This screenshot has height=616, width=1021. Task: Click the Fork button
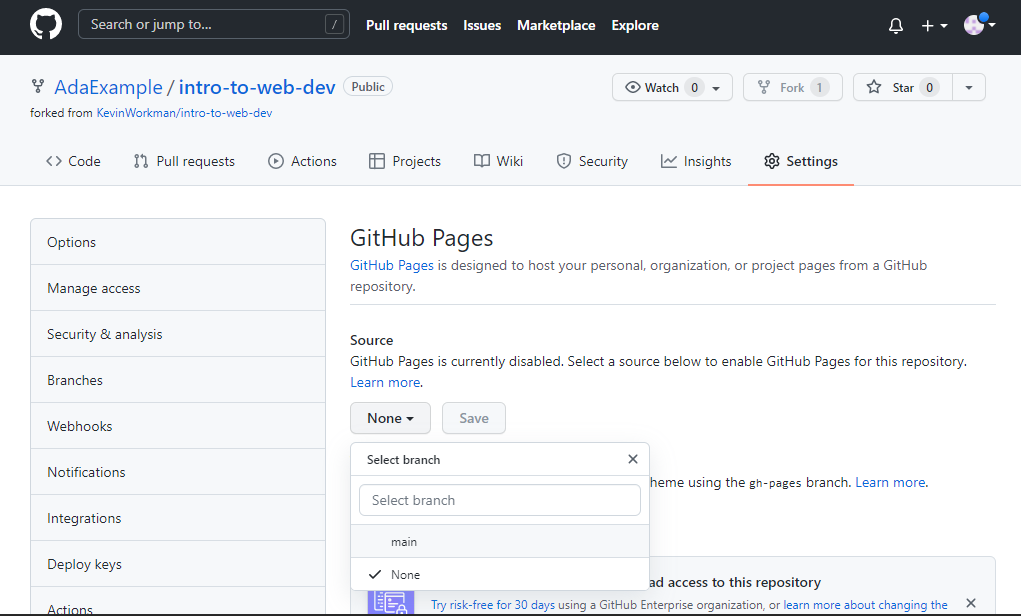point(792,87)
